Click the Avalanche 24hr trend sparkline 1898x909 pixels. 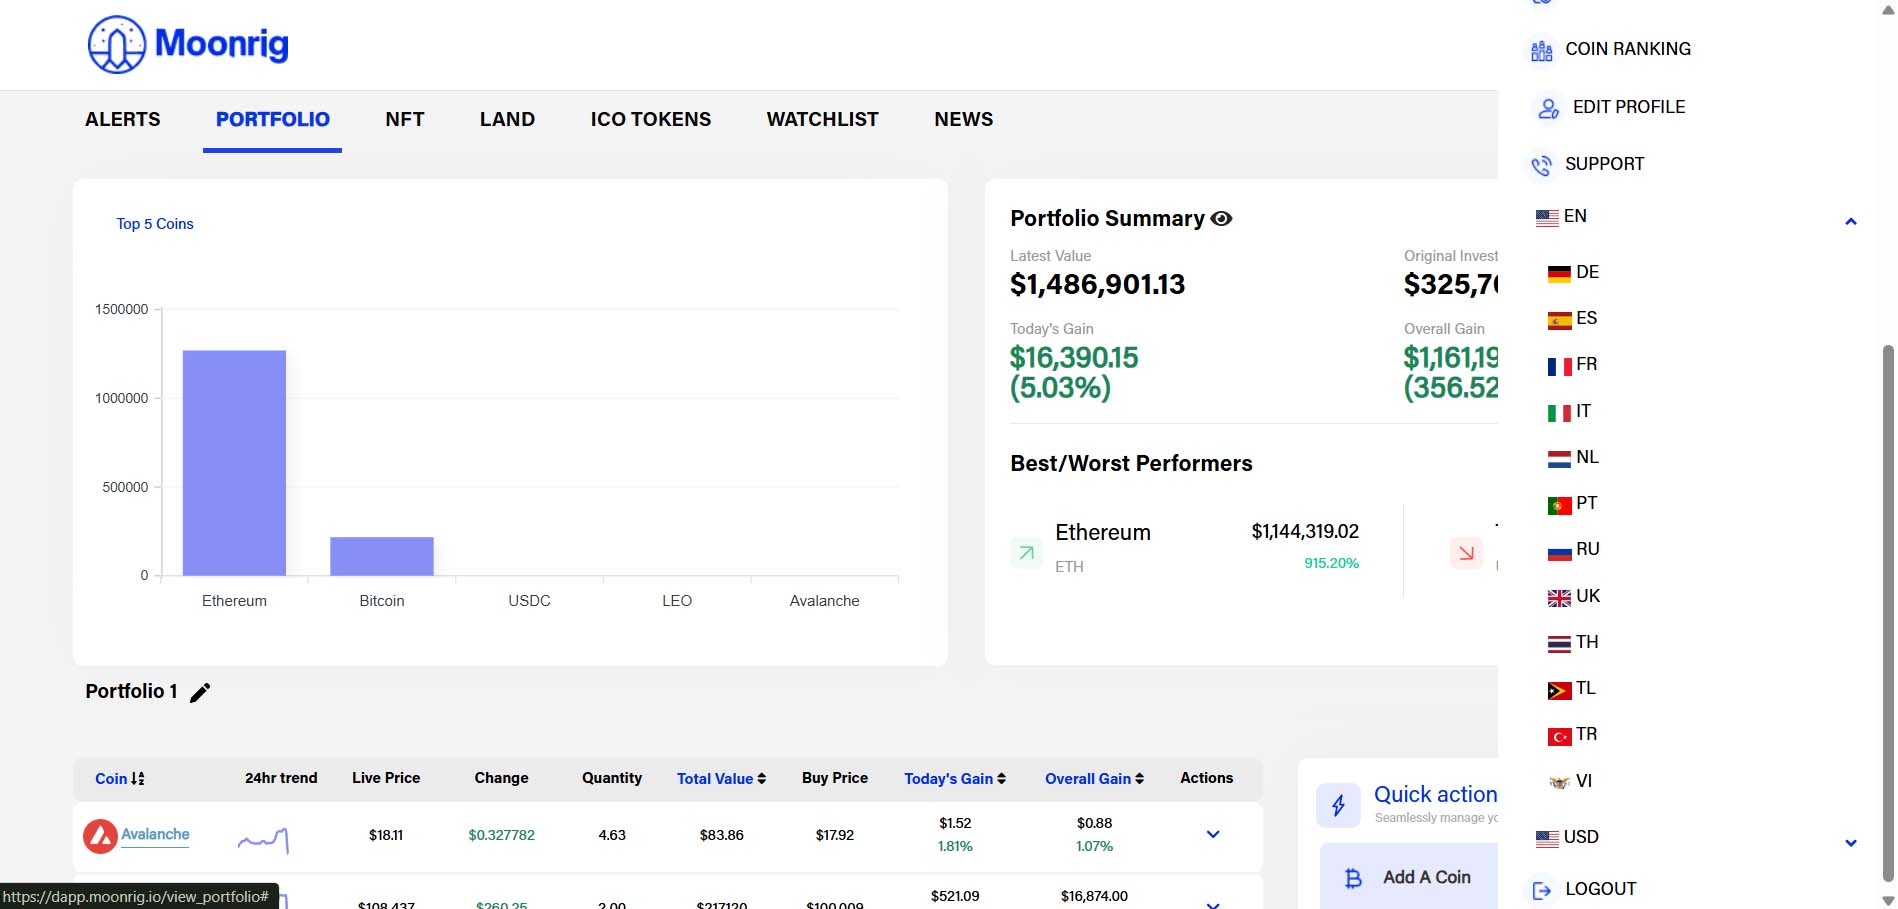pos(264,840)
